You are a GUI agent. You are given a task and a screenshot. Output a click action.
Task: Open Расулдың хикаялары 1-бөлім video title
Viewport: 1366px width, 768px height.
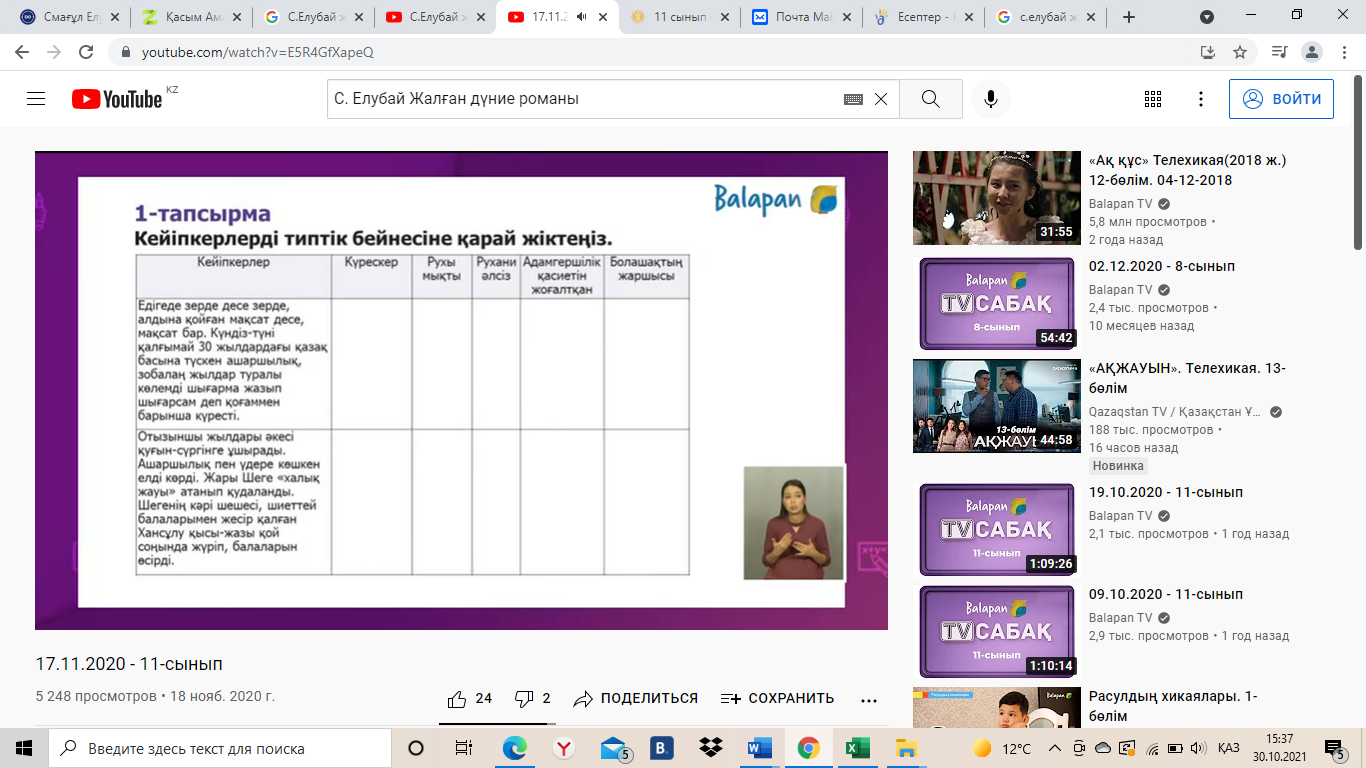1173,706
